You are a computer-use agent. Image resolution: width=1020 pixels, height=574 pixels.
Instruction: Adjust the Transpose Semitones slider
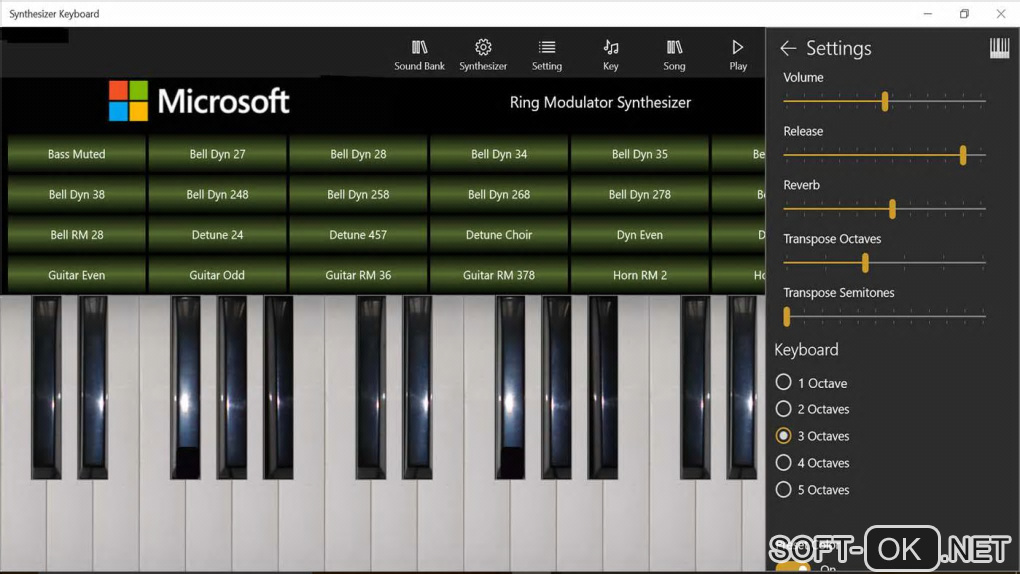(x=885, y=317)
